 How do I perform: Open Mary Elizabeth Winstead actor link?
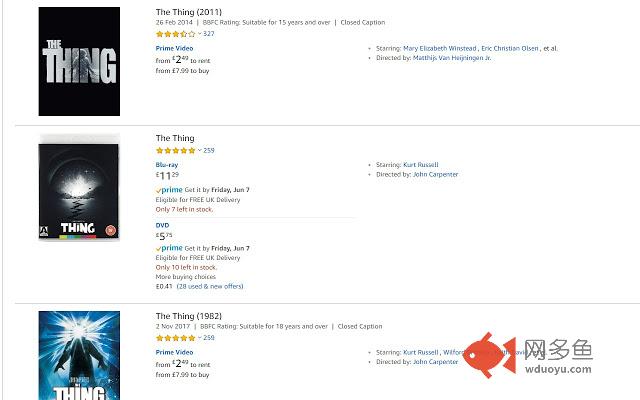440,48
